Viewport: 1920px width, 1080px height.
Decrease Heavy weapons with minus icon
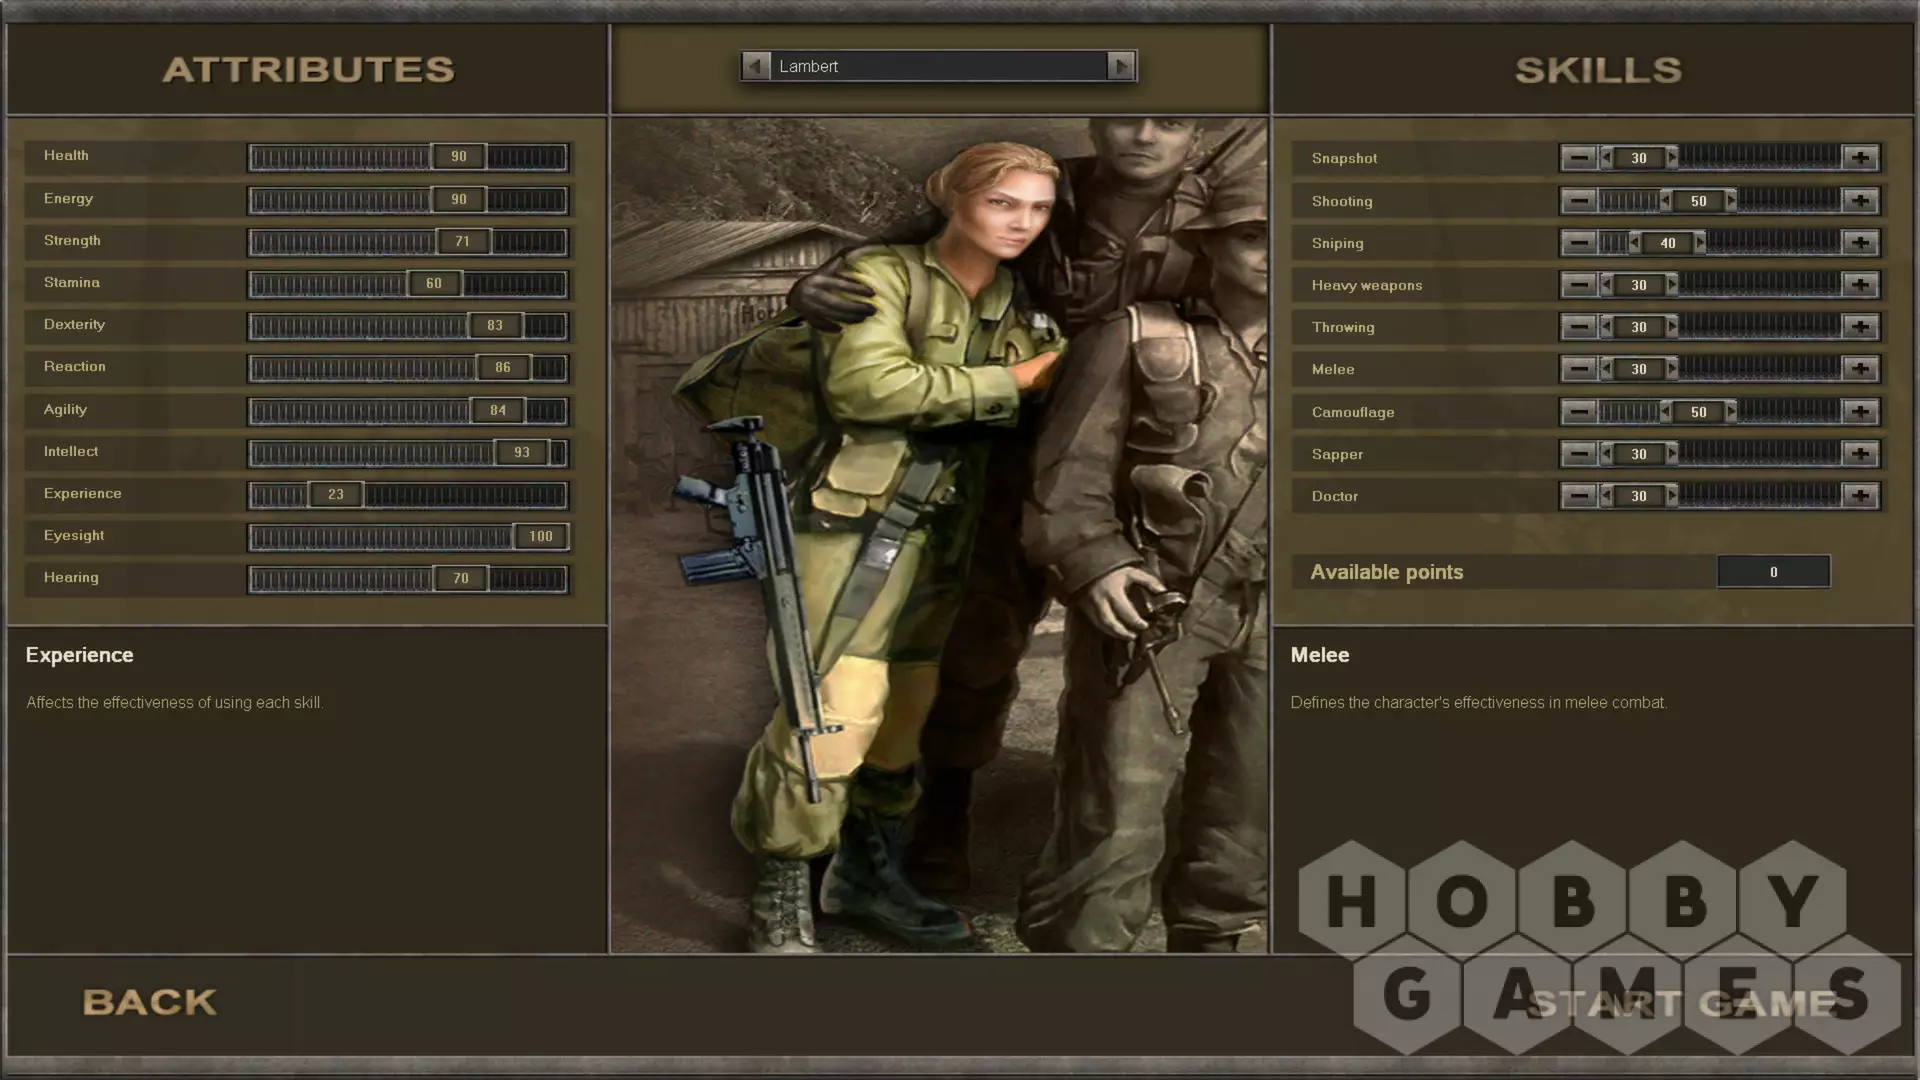point(1579,285)
